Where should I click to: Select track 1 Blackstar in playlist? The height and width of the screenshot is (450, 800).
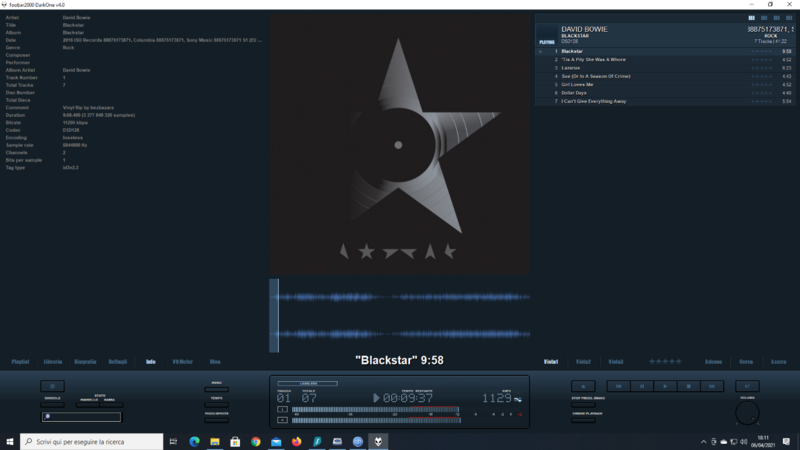click(665, 51)
